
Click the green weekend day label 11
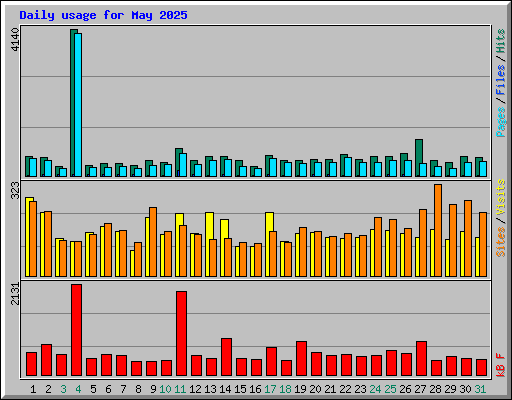pyautogui.click(x=180, y=389)
